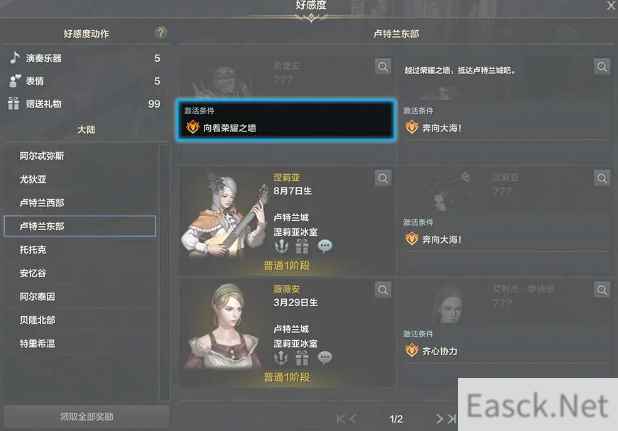Jump to the last page arrow
618x431 pixels.
452,419
